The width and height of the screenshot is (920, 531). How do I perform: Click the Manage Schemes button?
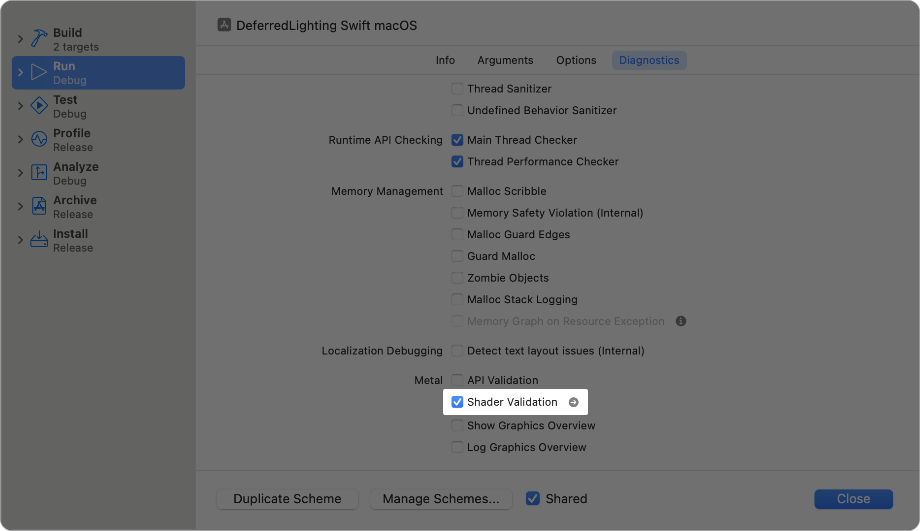click(441, 499)
